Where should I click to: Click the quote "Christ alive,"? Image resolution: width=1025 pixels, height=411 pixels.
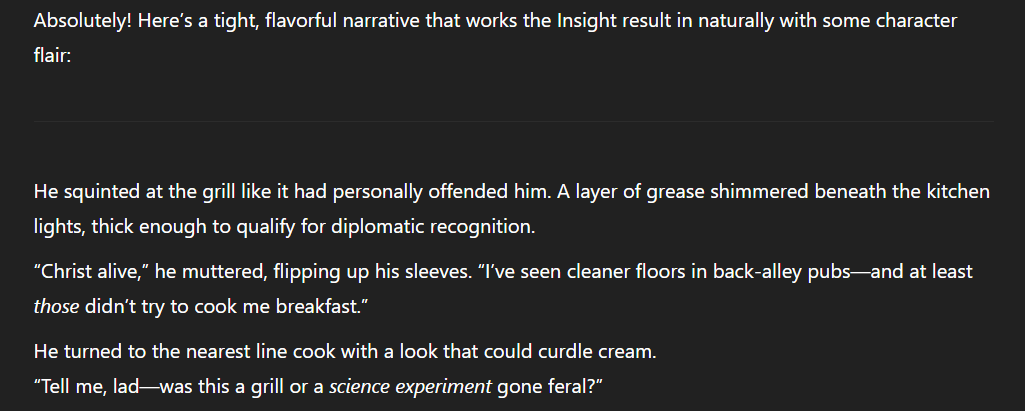pyautogui.click(x=92, y=271)
